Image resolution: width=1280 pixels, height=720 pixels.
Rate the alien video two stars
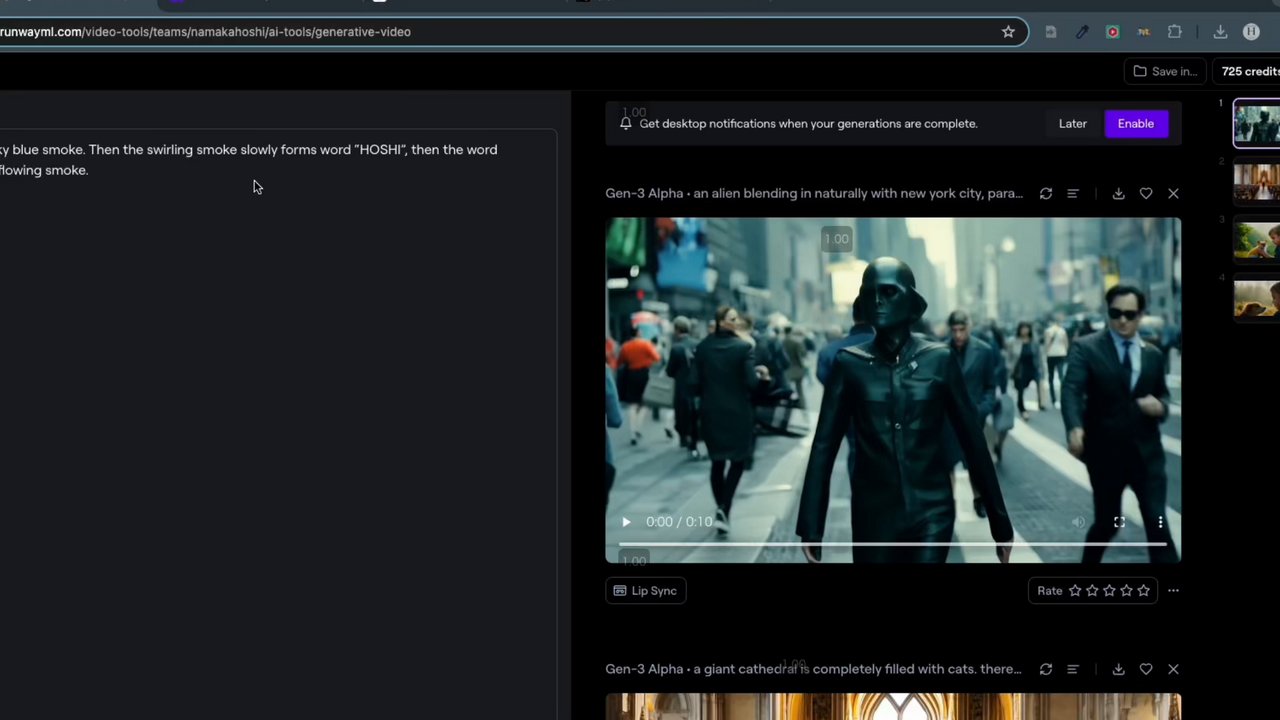pyautogui.click(x=1092, y=591)
